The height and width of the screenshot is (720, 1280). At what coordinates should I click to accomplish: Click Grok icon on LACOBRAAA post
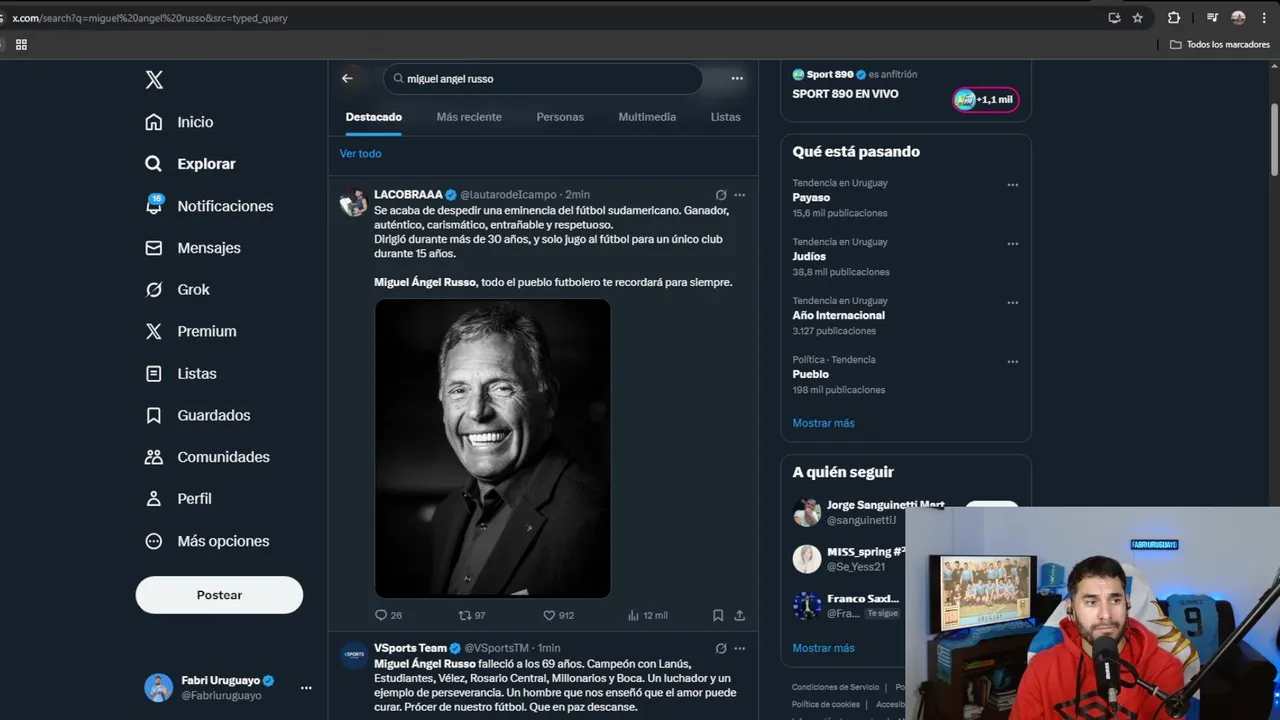pyautogui.click(x=721, y=195)
